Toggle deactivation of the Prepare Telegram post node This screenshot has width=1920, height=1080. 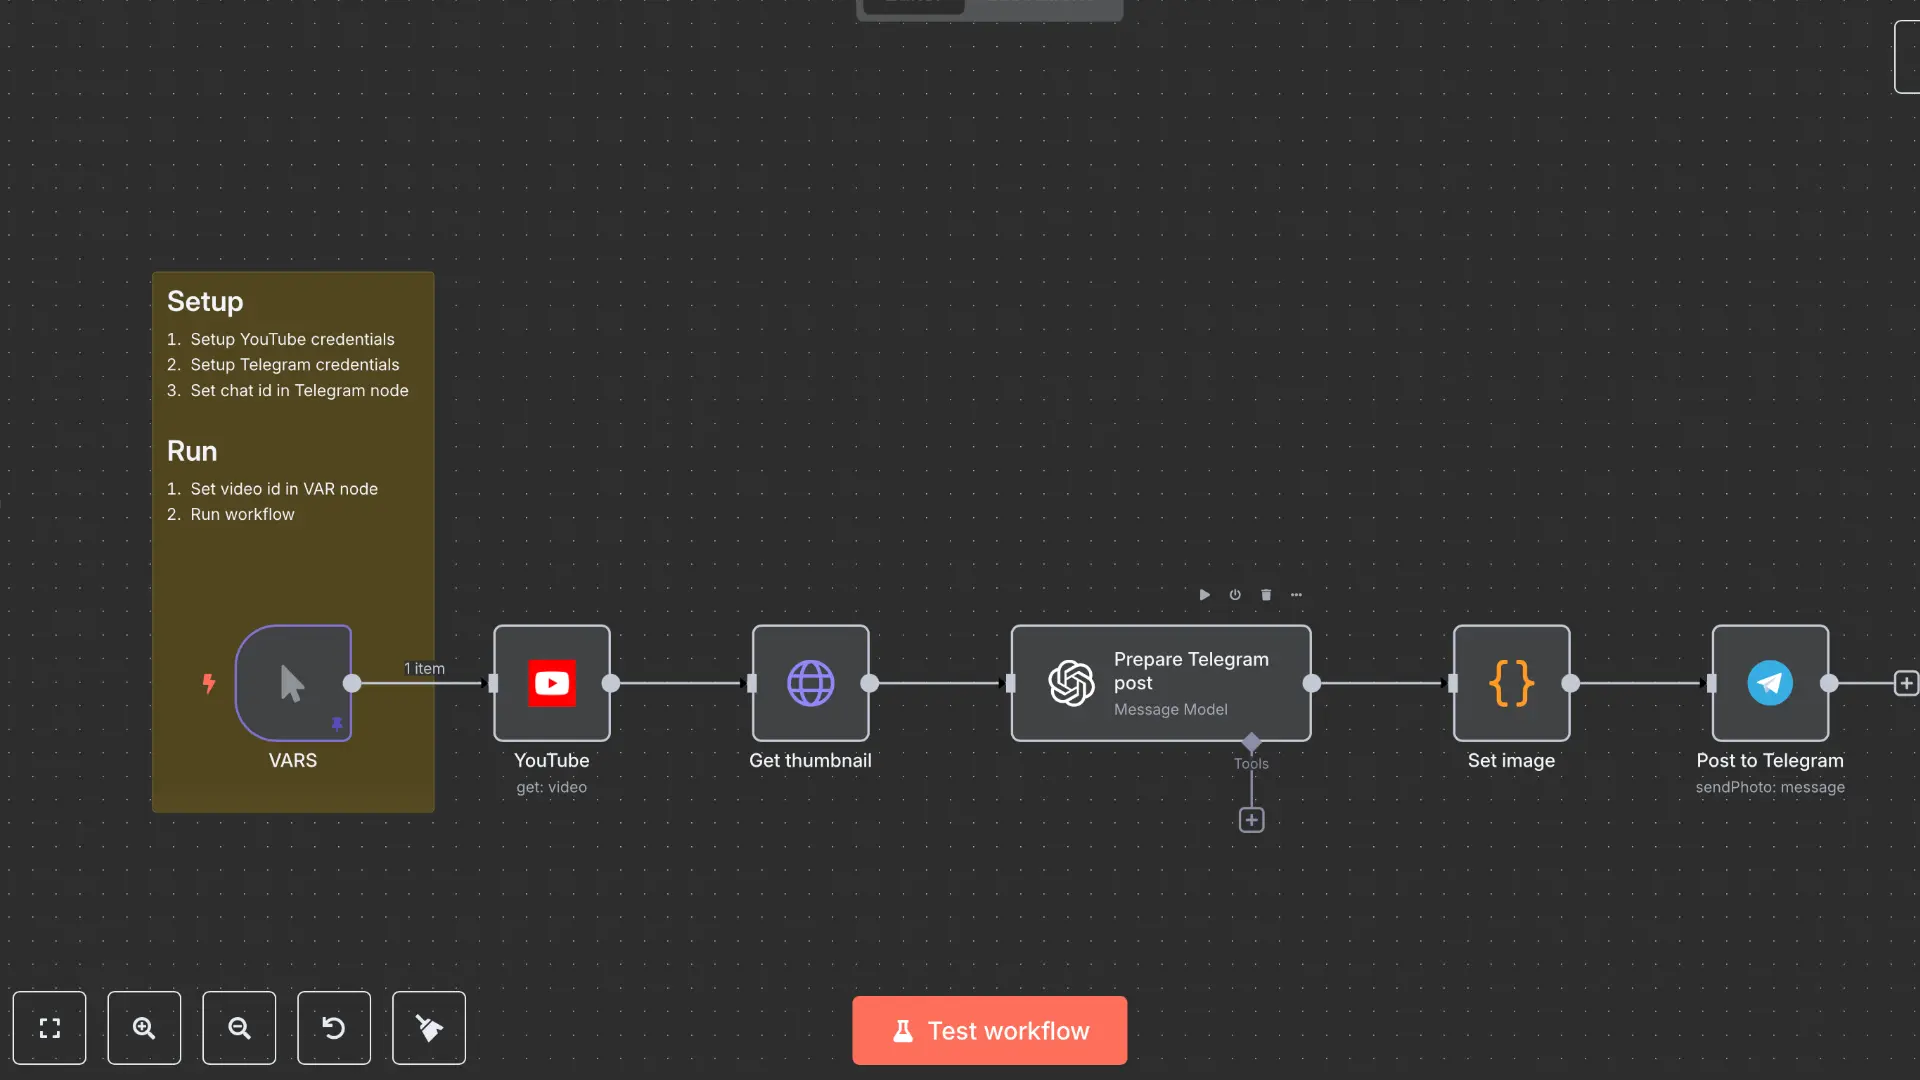click(x=1235, y=594)
